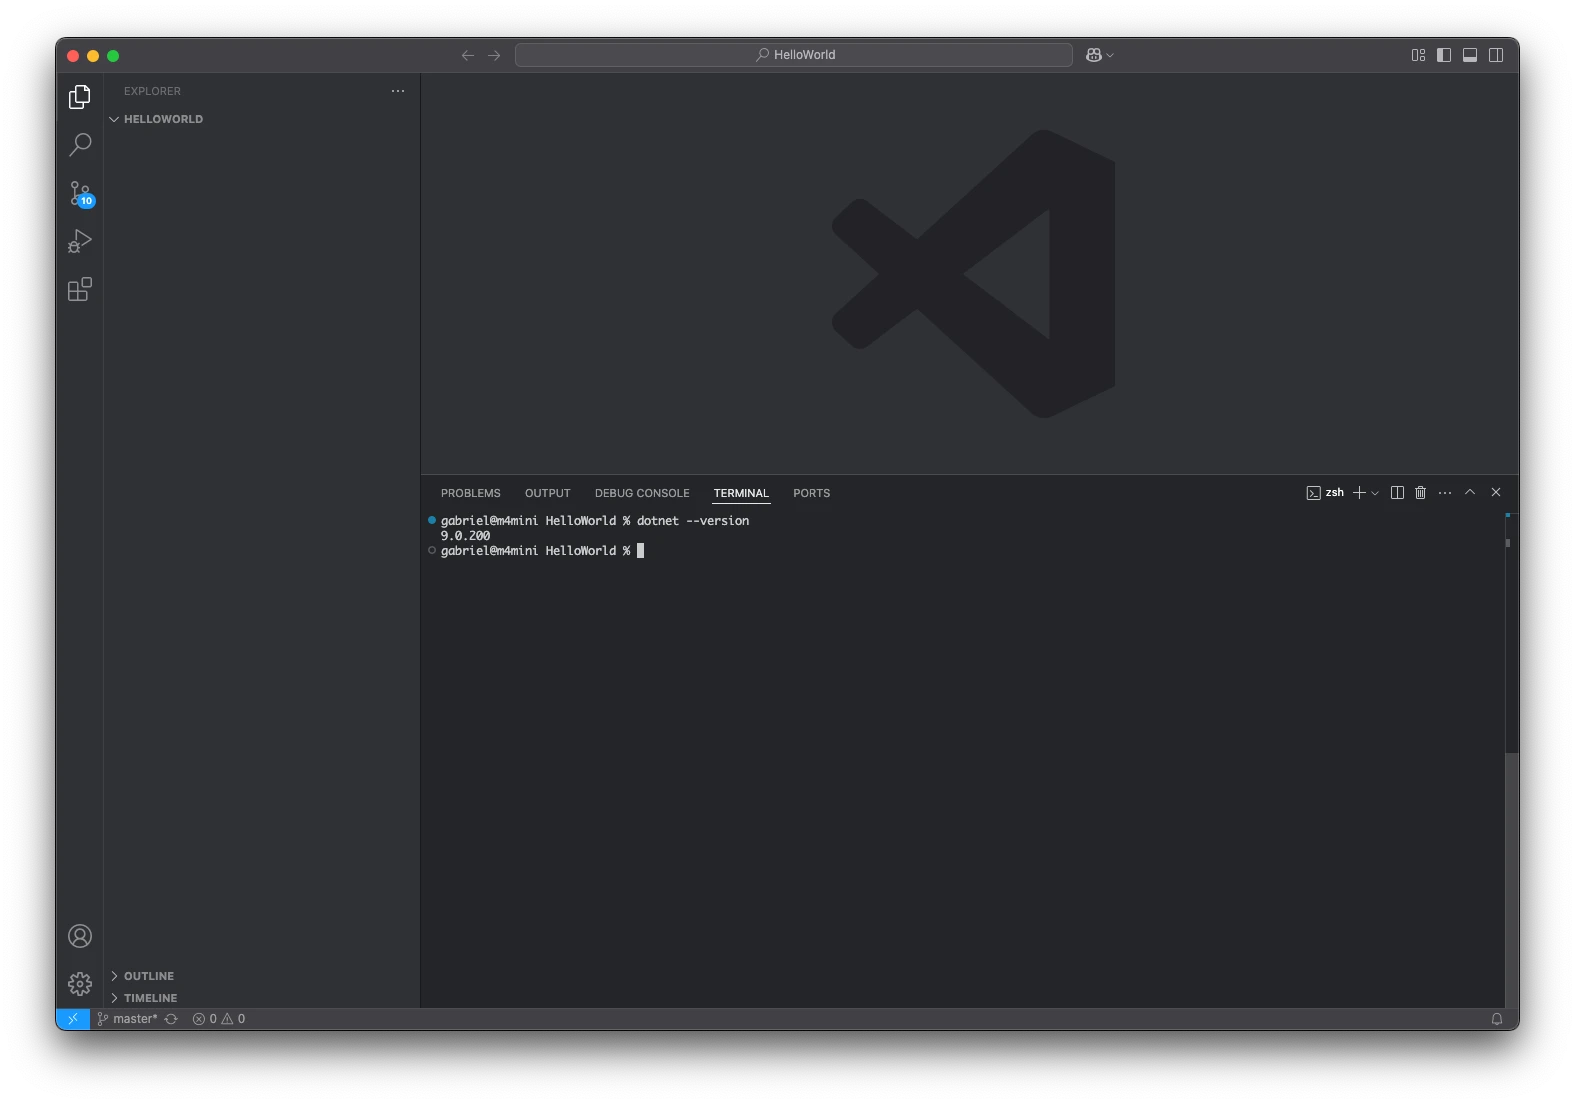This screenshot has height=1104, width=1575.
Task: Kill terminal using the trash icon
Action: click(x=1420, y=493)
